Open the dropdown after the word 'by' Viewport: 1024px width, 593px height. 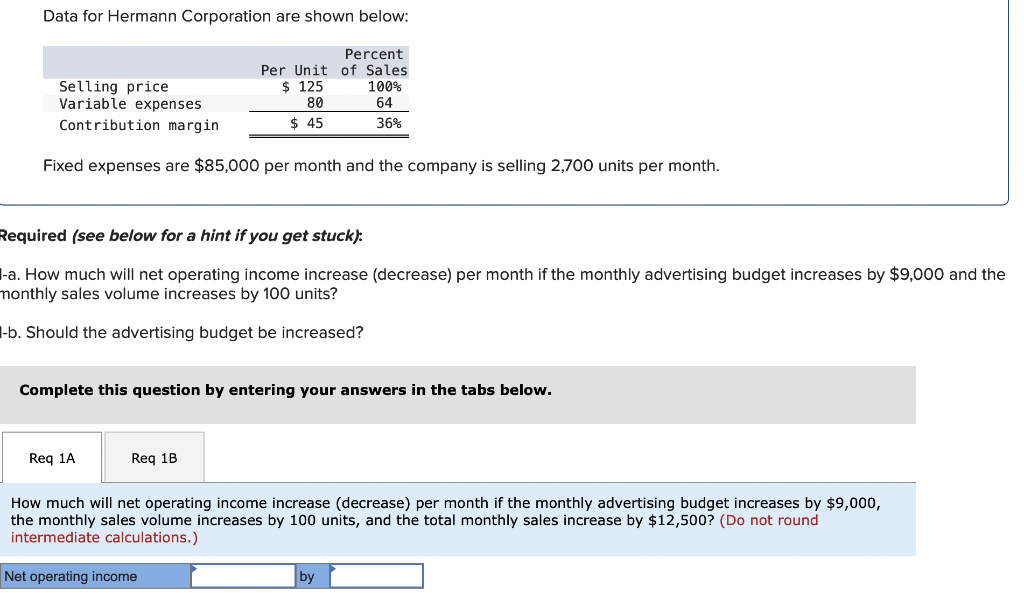[x=376, y=576]
